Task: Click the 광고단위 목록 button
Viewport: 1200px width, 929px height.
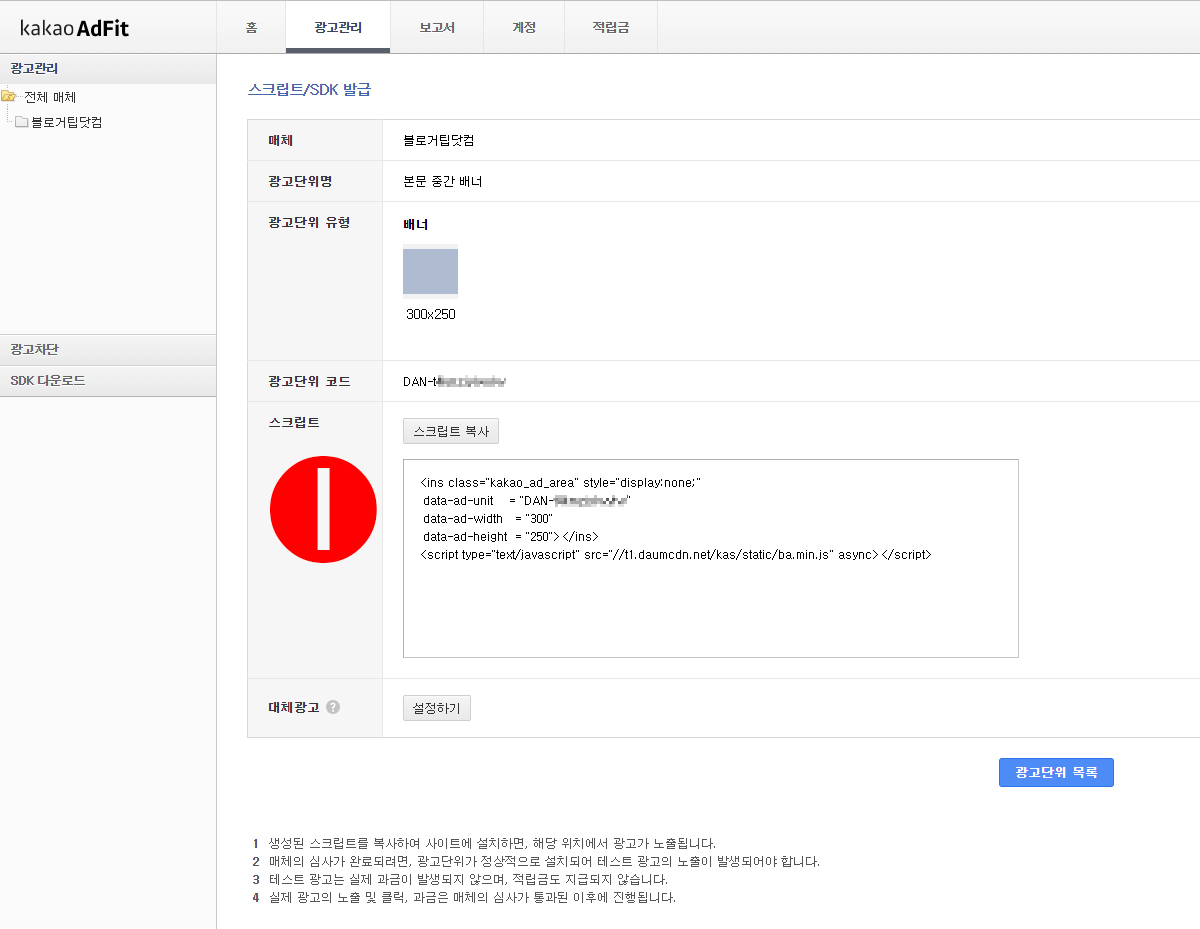Action: click(x=1056, y=773)
